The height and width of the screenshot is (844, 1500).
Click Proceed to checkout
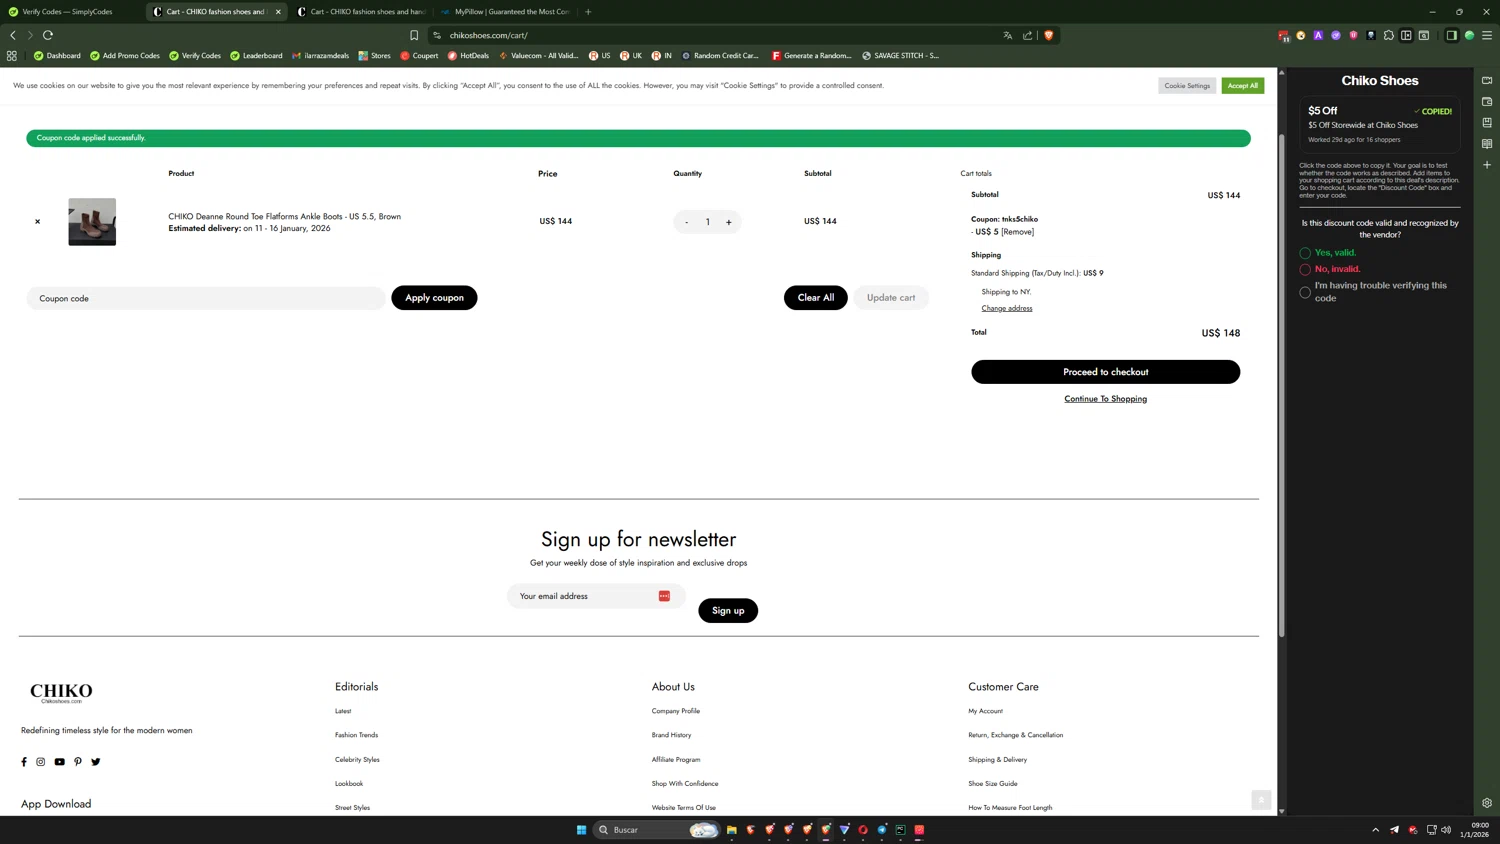click(1105, 372)
